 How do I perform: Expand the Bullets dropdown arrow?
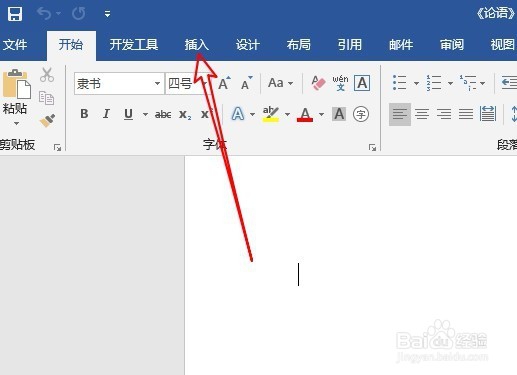point(416,83)
